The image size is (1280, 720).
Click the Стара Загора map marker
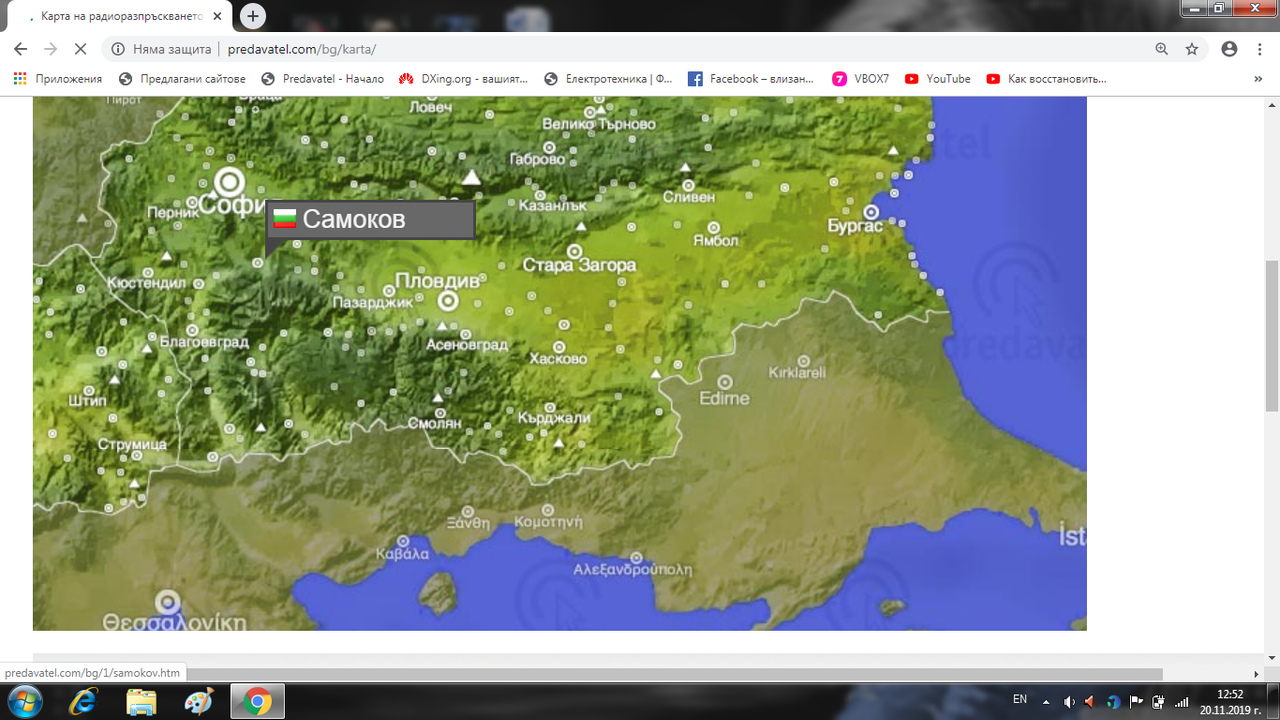pyautogui.click(x=575, y=251)
